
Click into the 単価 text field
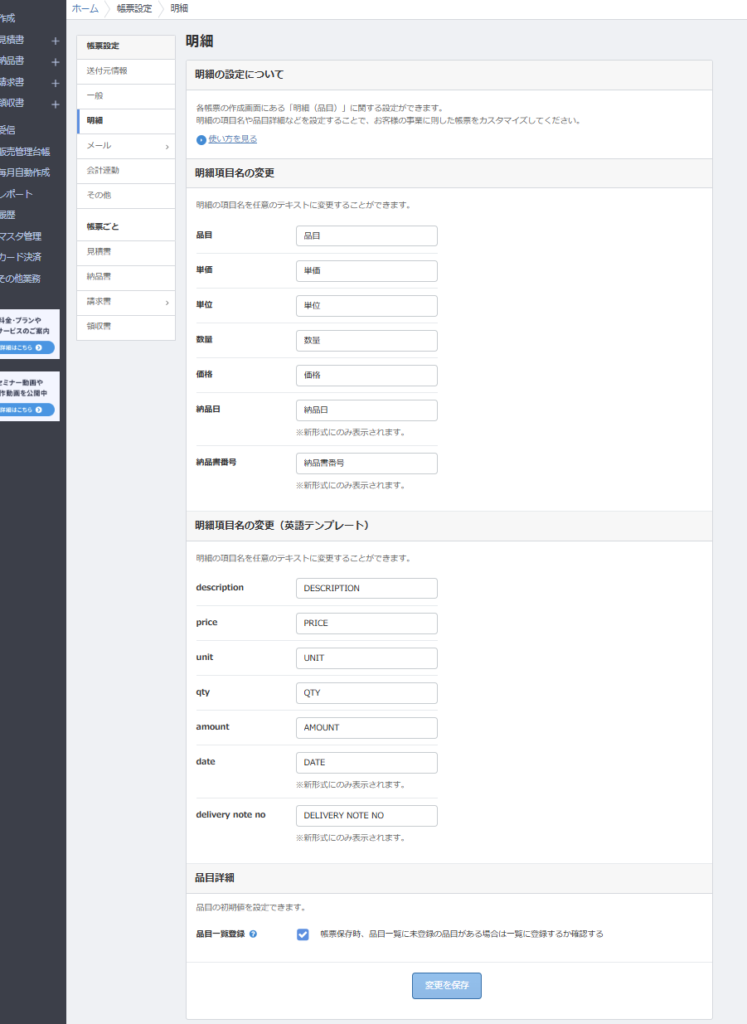click(367, 271)
